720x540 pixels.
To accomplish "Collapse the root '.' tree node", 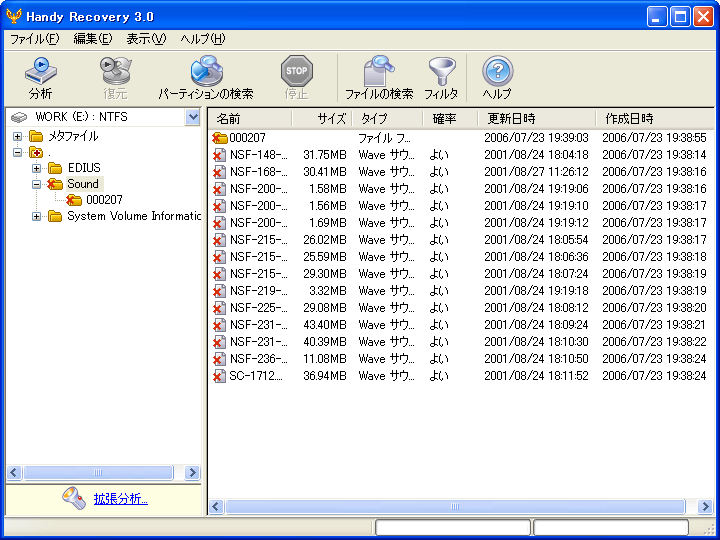I will 17,152.
